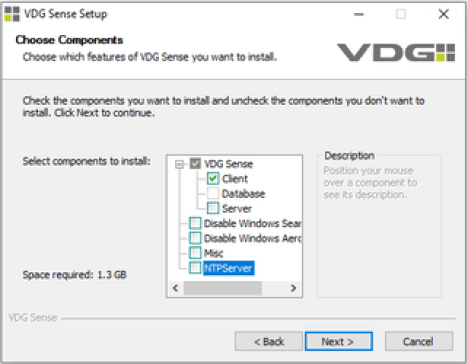Enable the Server component checkbox
This screenshot has width=468, height=364.
point(213,208)
